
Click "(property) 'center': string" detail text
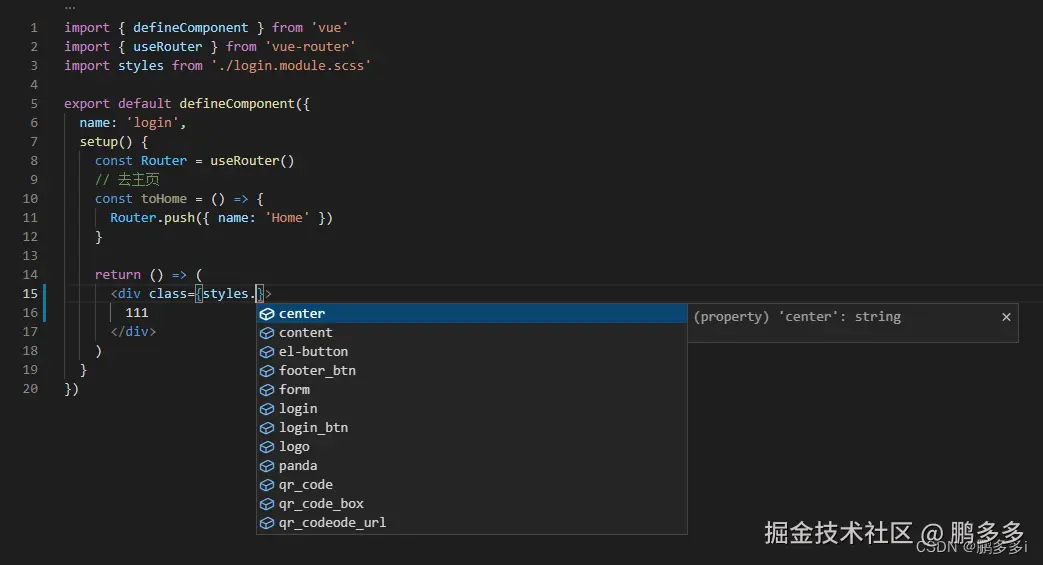(x=797, y=317)
